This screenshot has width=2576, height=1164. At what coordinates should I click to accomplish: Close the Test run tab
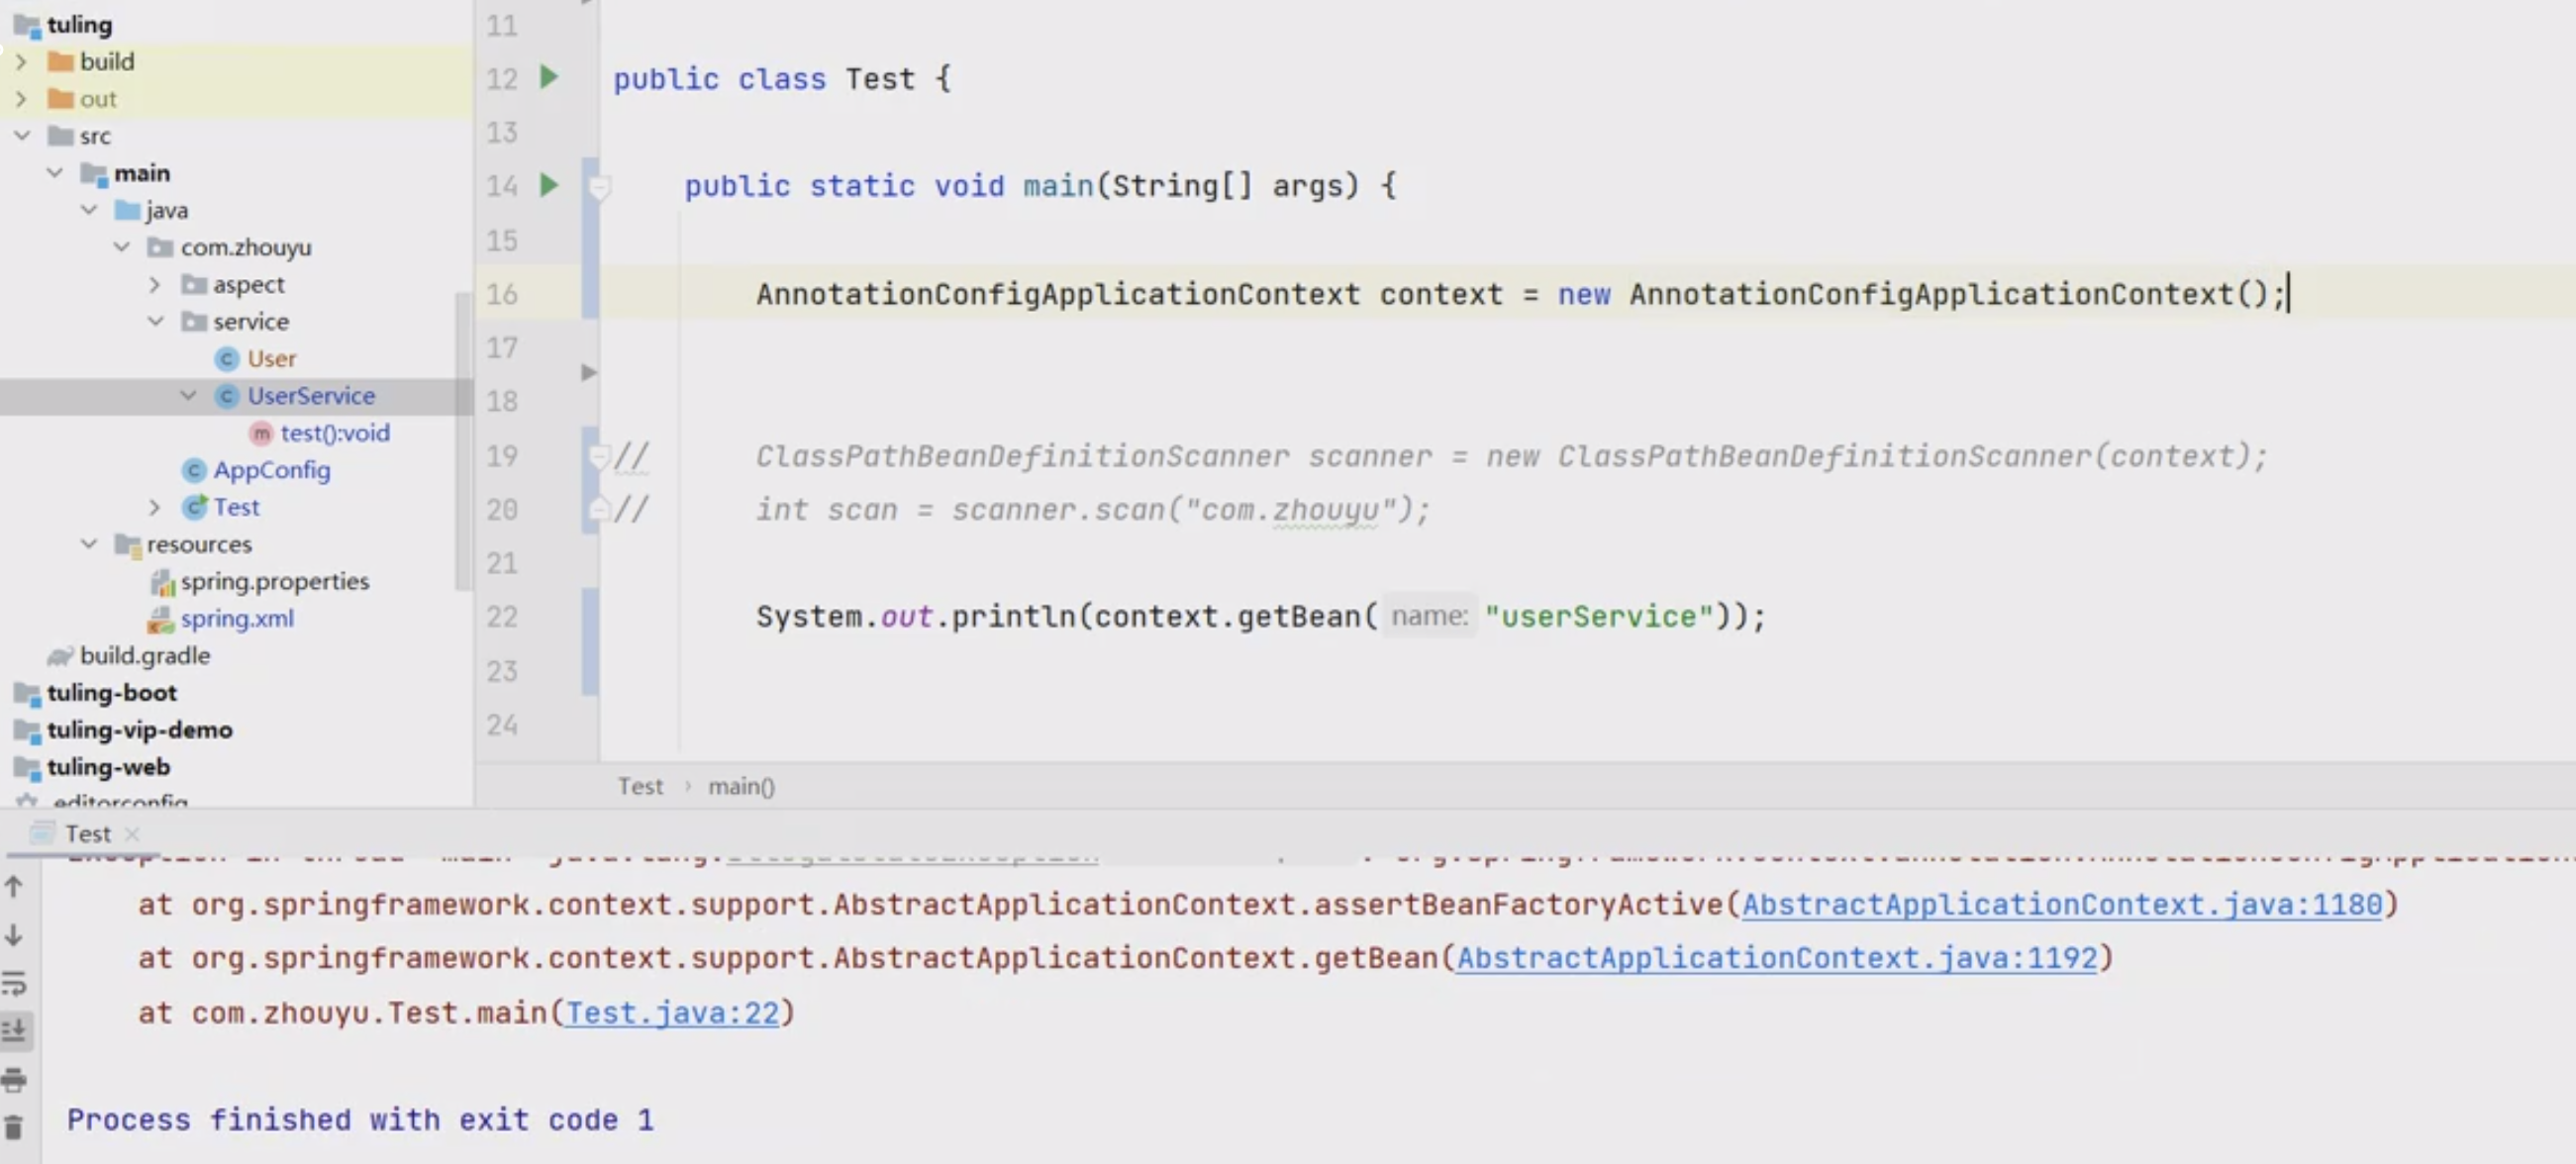click(x=132, y=833)
